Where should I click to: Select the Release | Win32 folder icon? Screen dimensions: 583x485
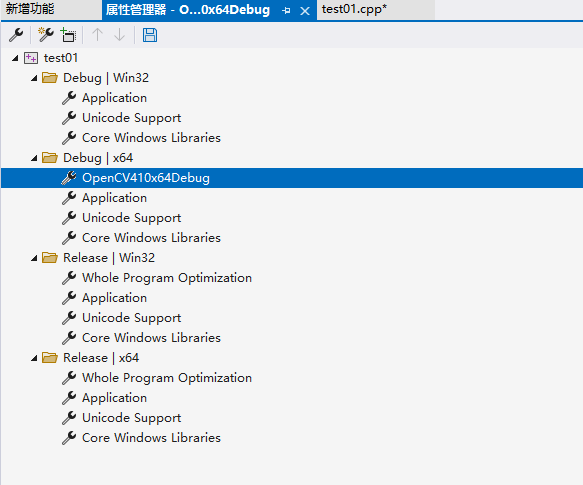50,258
